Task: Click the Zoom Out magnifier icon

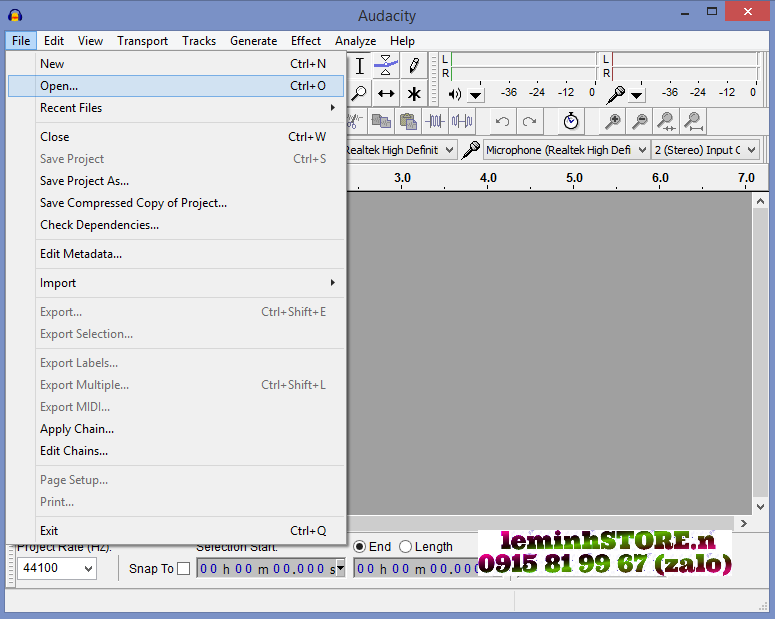Action: coord(640,121)
